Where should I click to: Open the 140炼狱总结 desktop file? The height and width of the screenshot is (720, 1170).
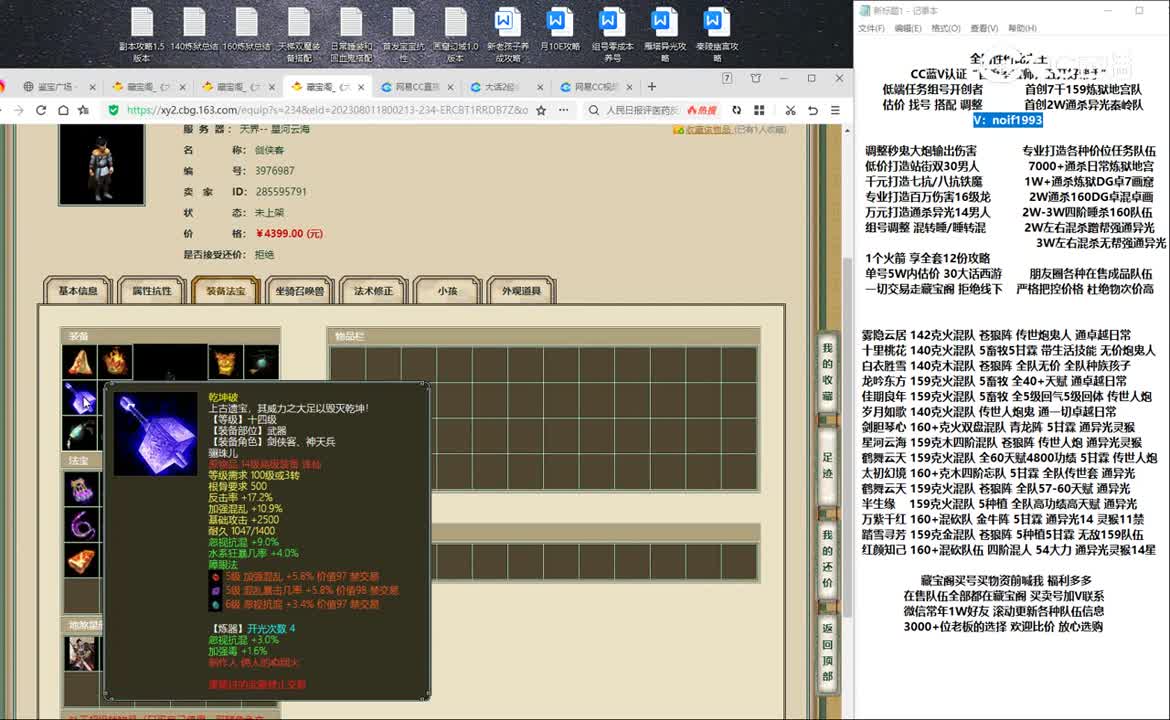[194, 30]
